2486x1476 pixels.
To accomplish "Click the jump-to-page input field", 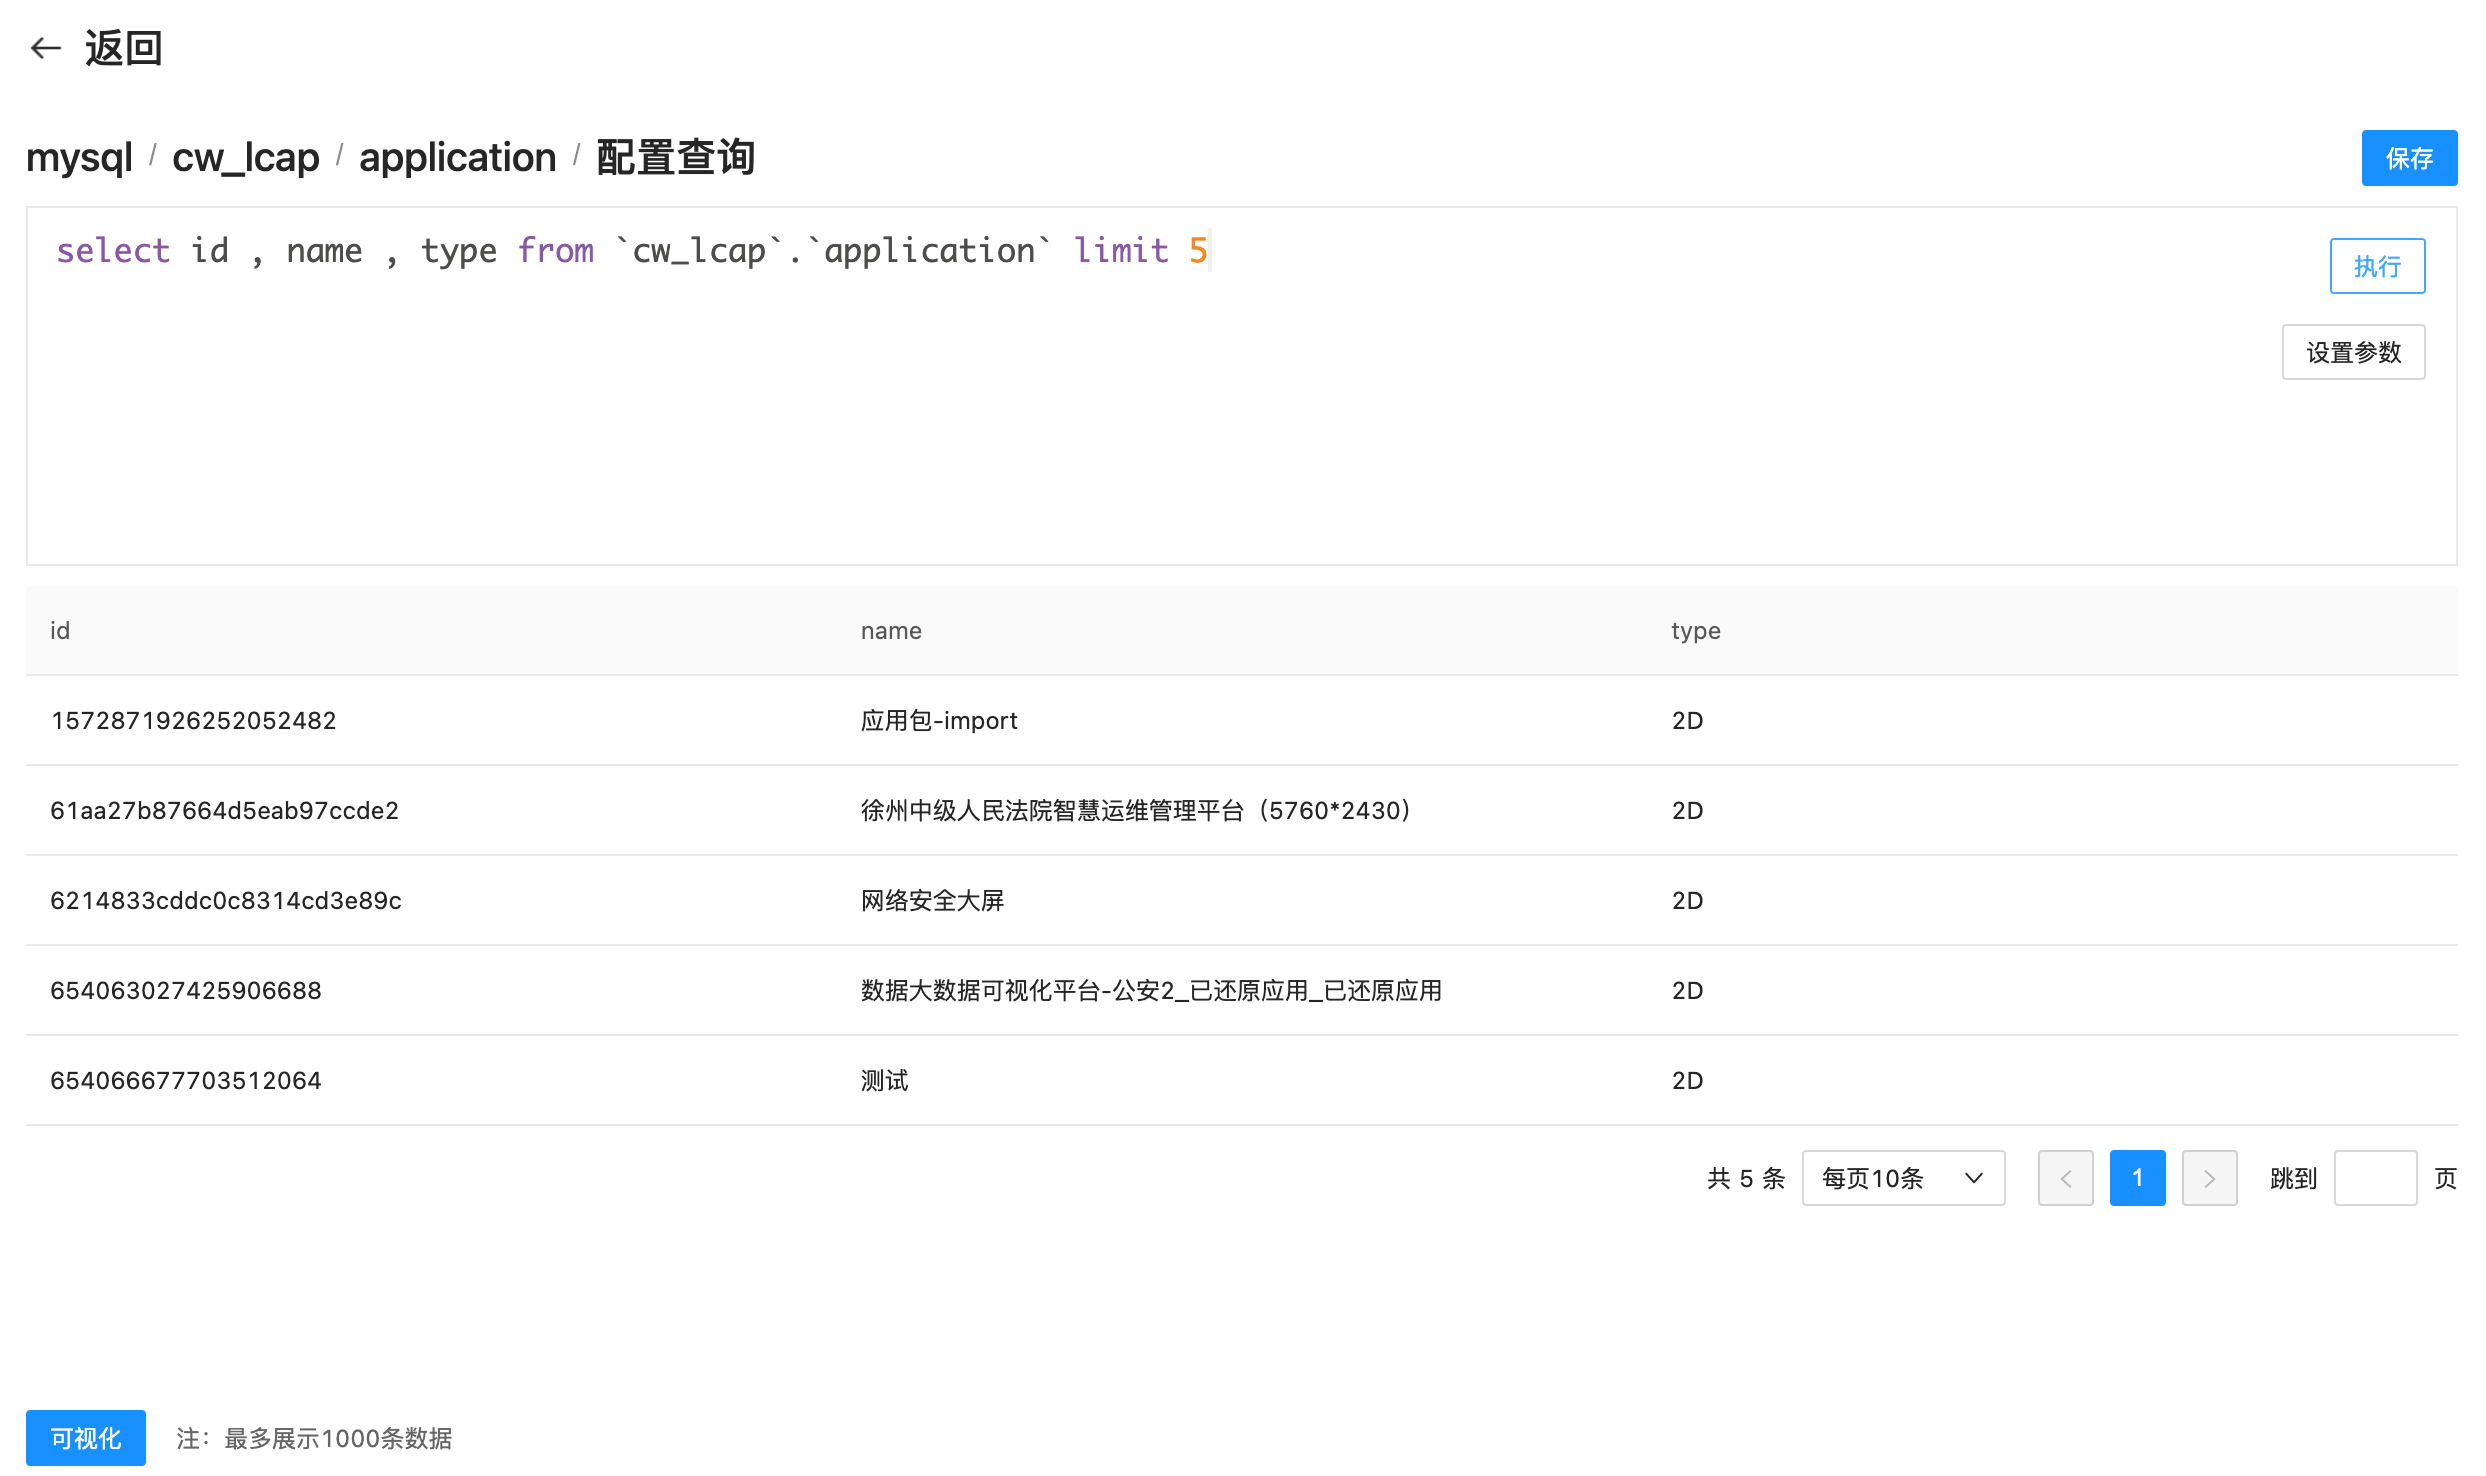I will pos(2374,1178).
